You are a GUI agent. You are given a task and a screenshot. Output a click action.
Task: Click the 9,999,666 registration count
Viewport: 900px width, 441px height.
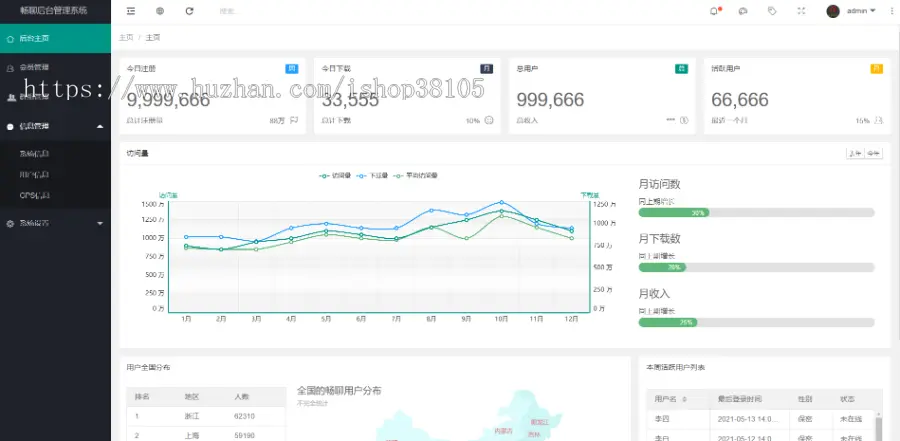pyautogui.click(x=168, y=100)
